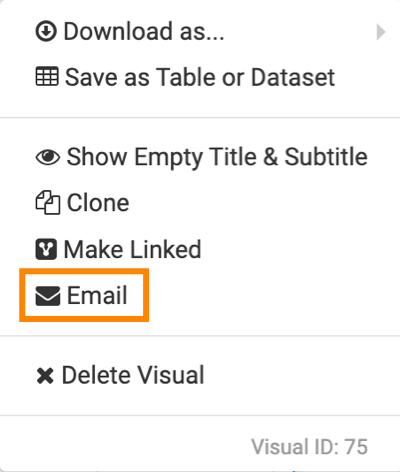The image size is (400, 472).
Task: Select the highlighted Email option
Action: 84,295
